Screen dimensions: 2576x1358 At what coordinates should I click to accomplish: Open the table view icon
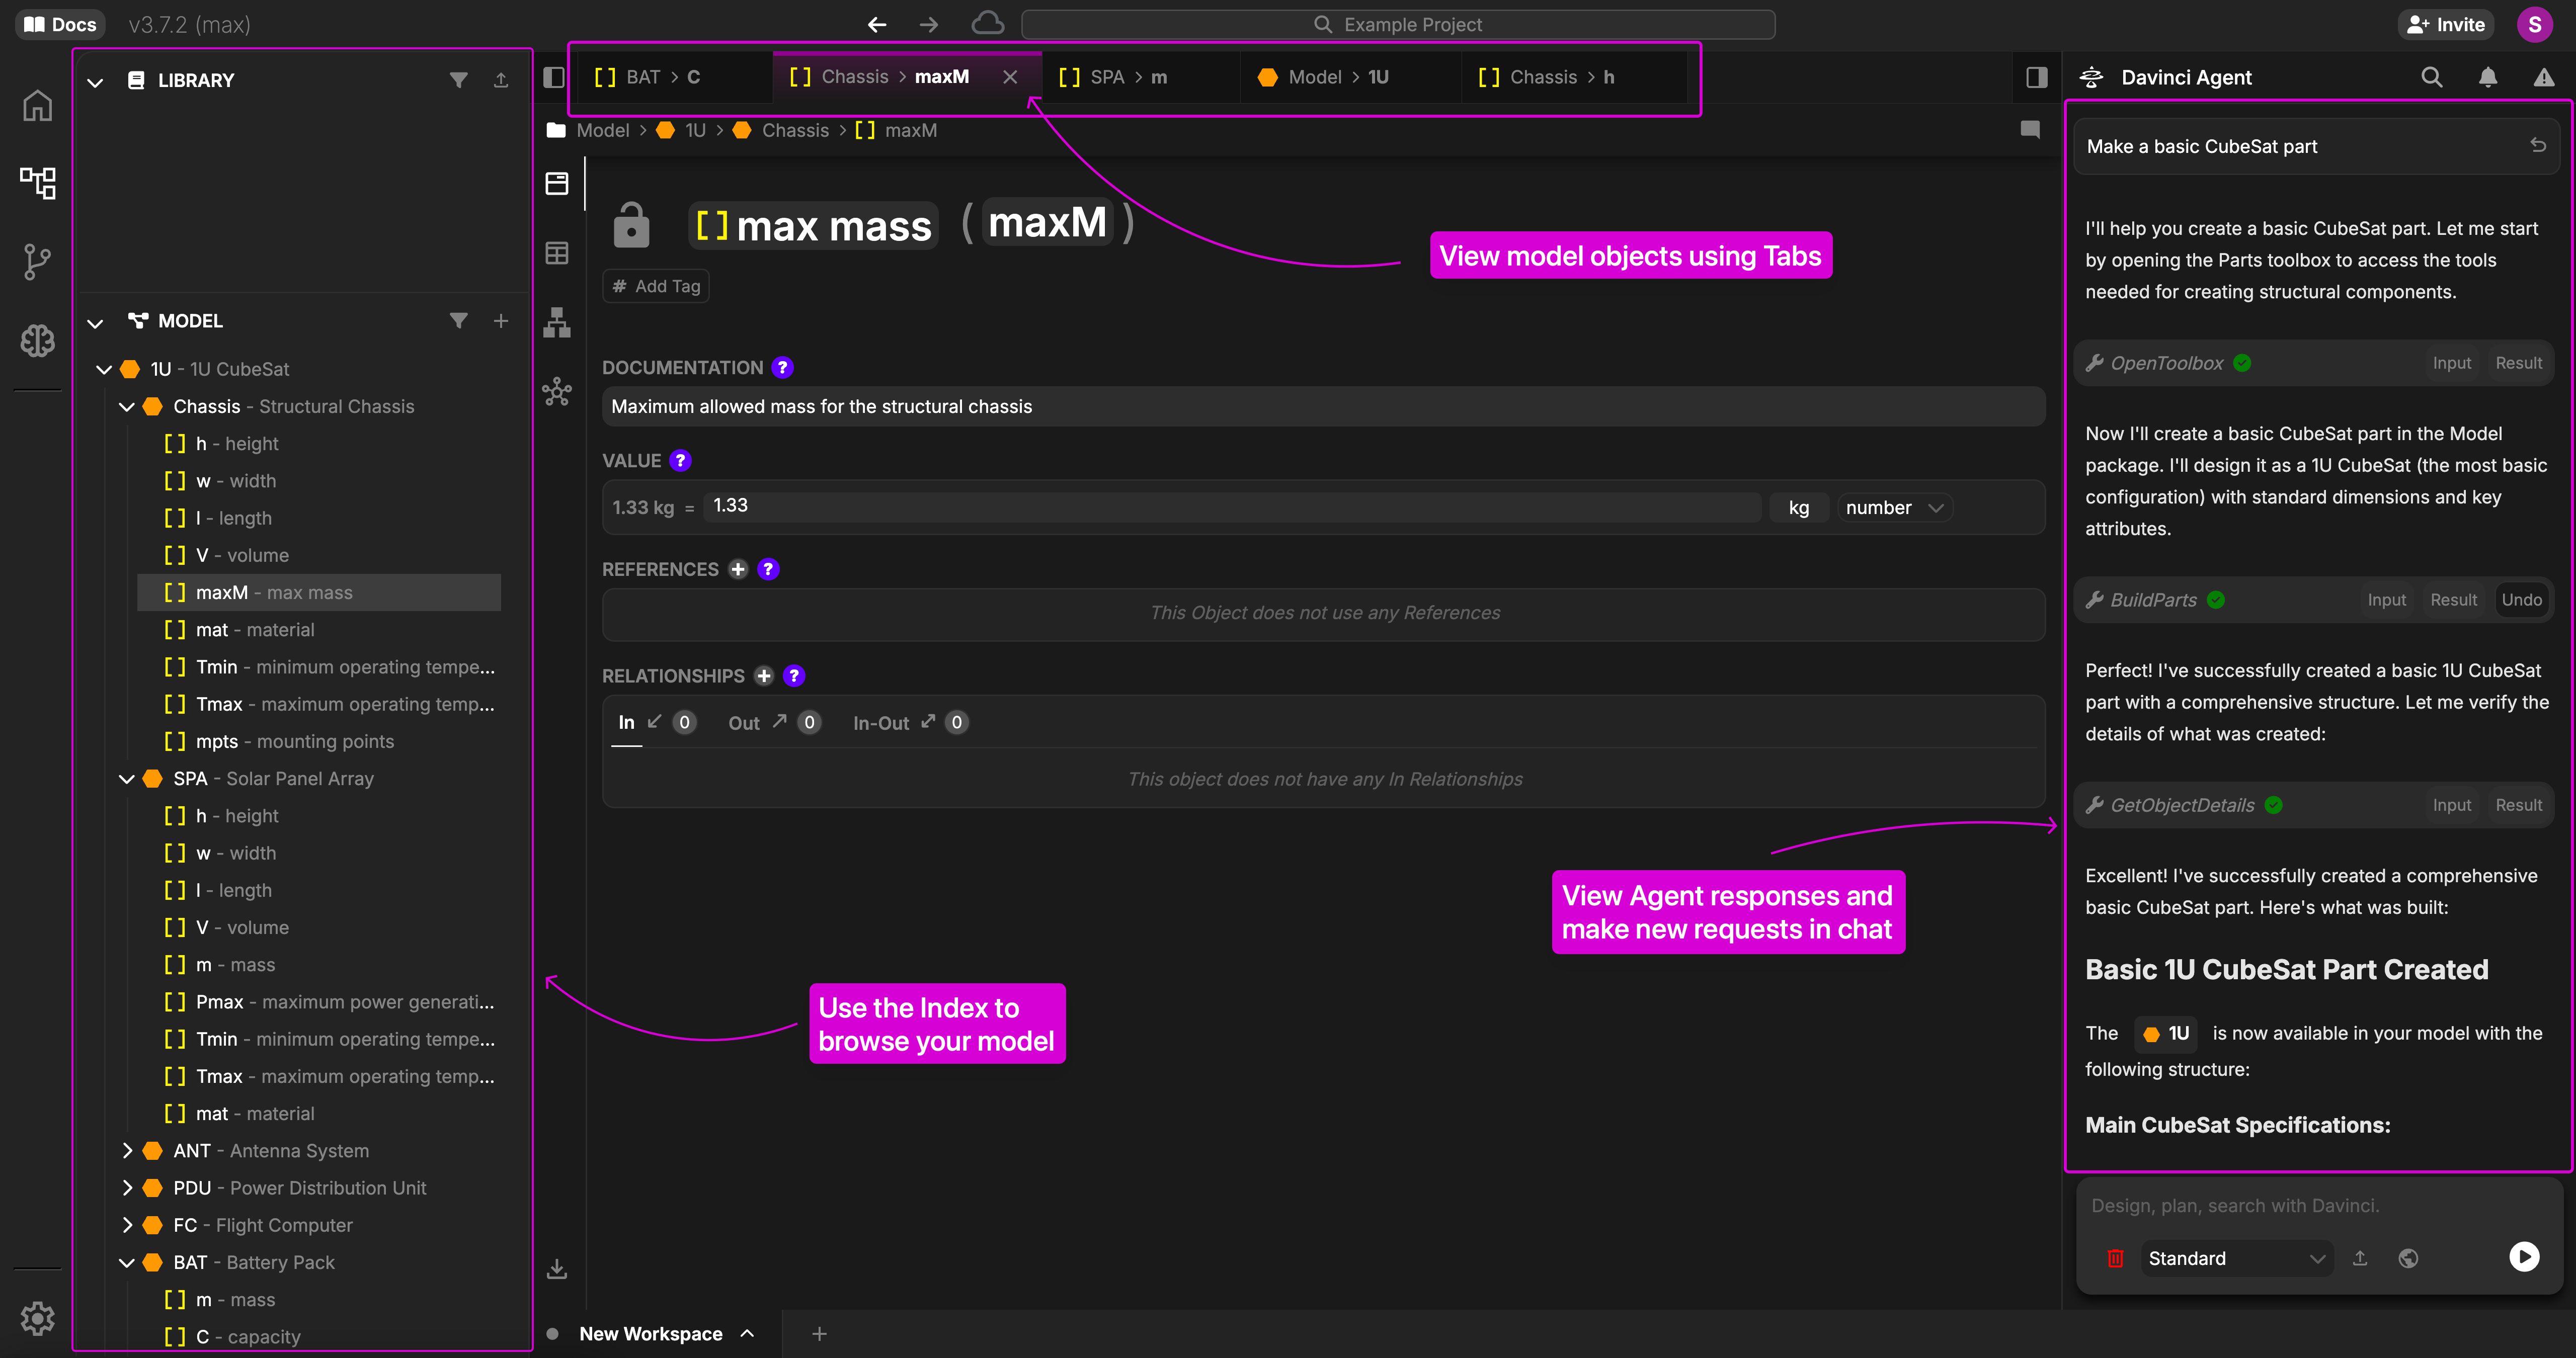557,253
